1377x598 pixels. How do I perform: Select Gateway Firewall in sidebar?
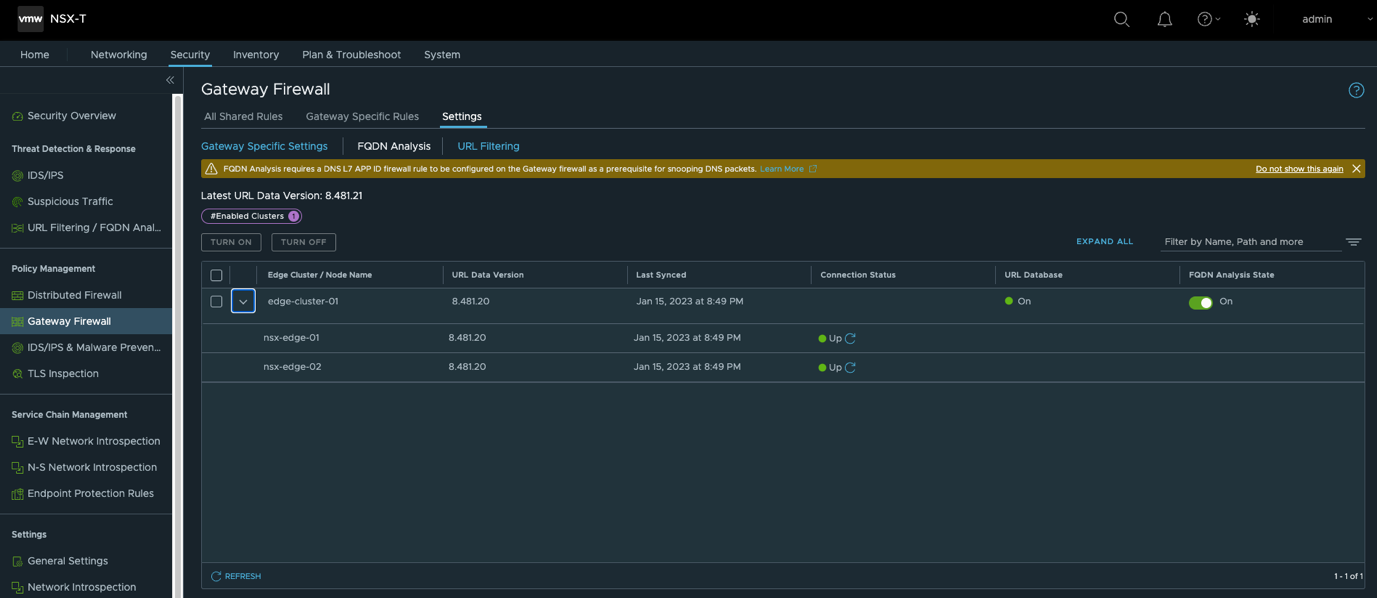point(86,321)
